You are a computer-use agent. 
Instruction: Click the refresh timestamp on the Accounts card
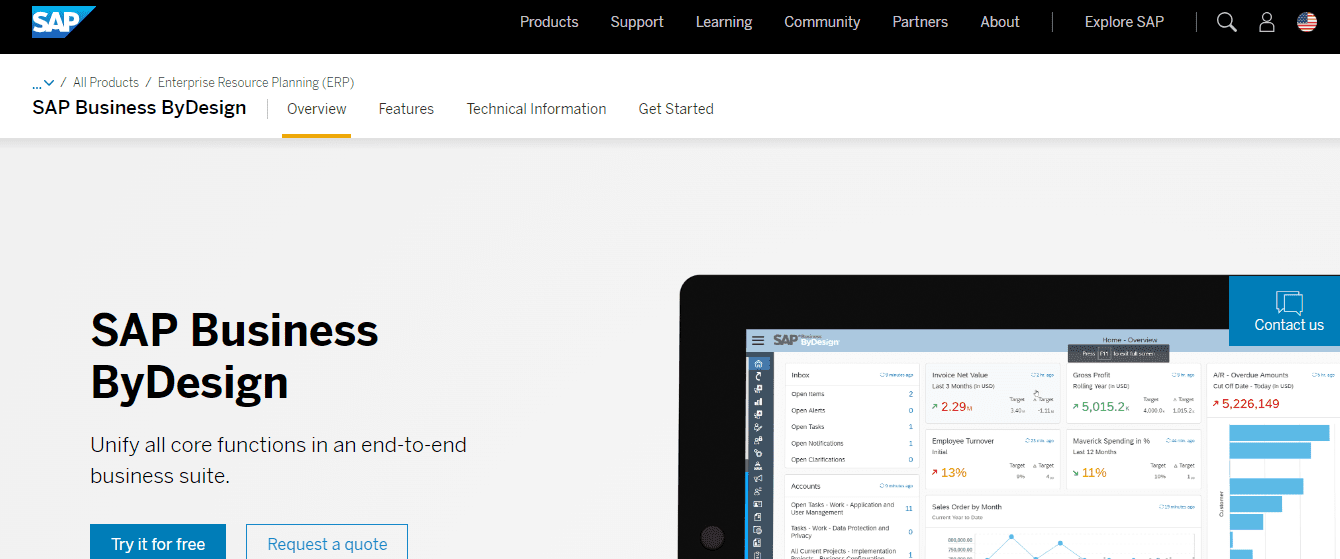point(896,486)
